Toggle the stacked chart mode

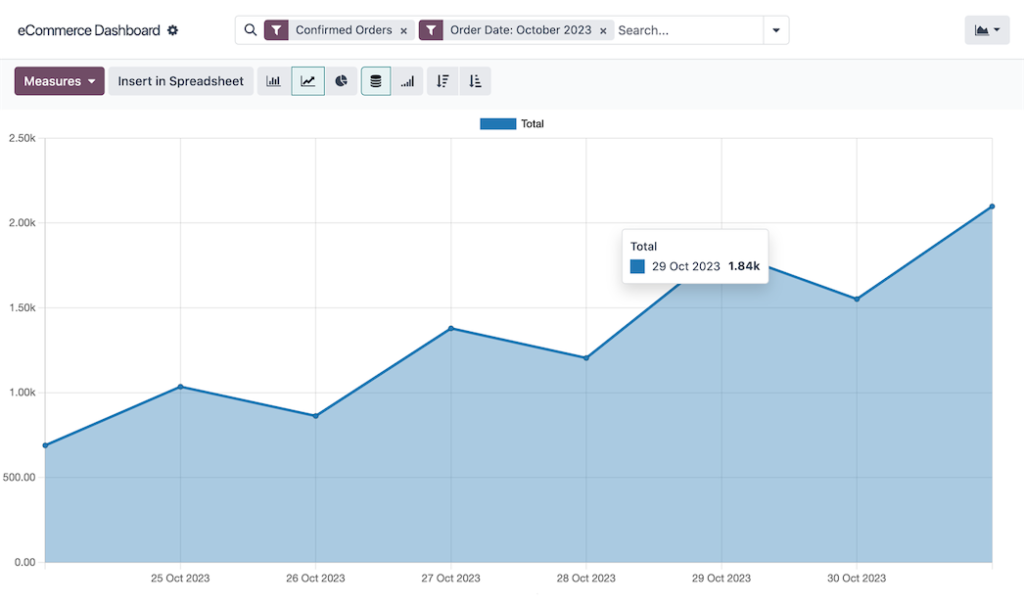click(375, 81)
